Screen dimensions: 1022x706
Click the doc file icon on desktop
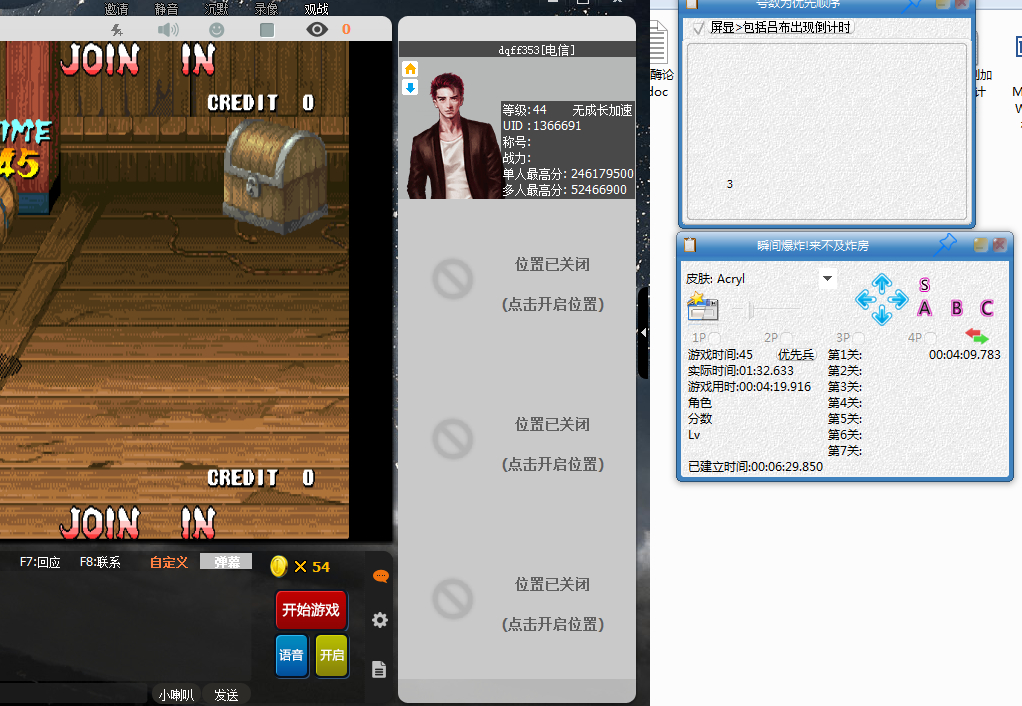(x=658, y=59)
